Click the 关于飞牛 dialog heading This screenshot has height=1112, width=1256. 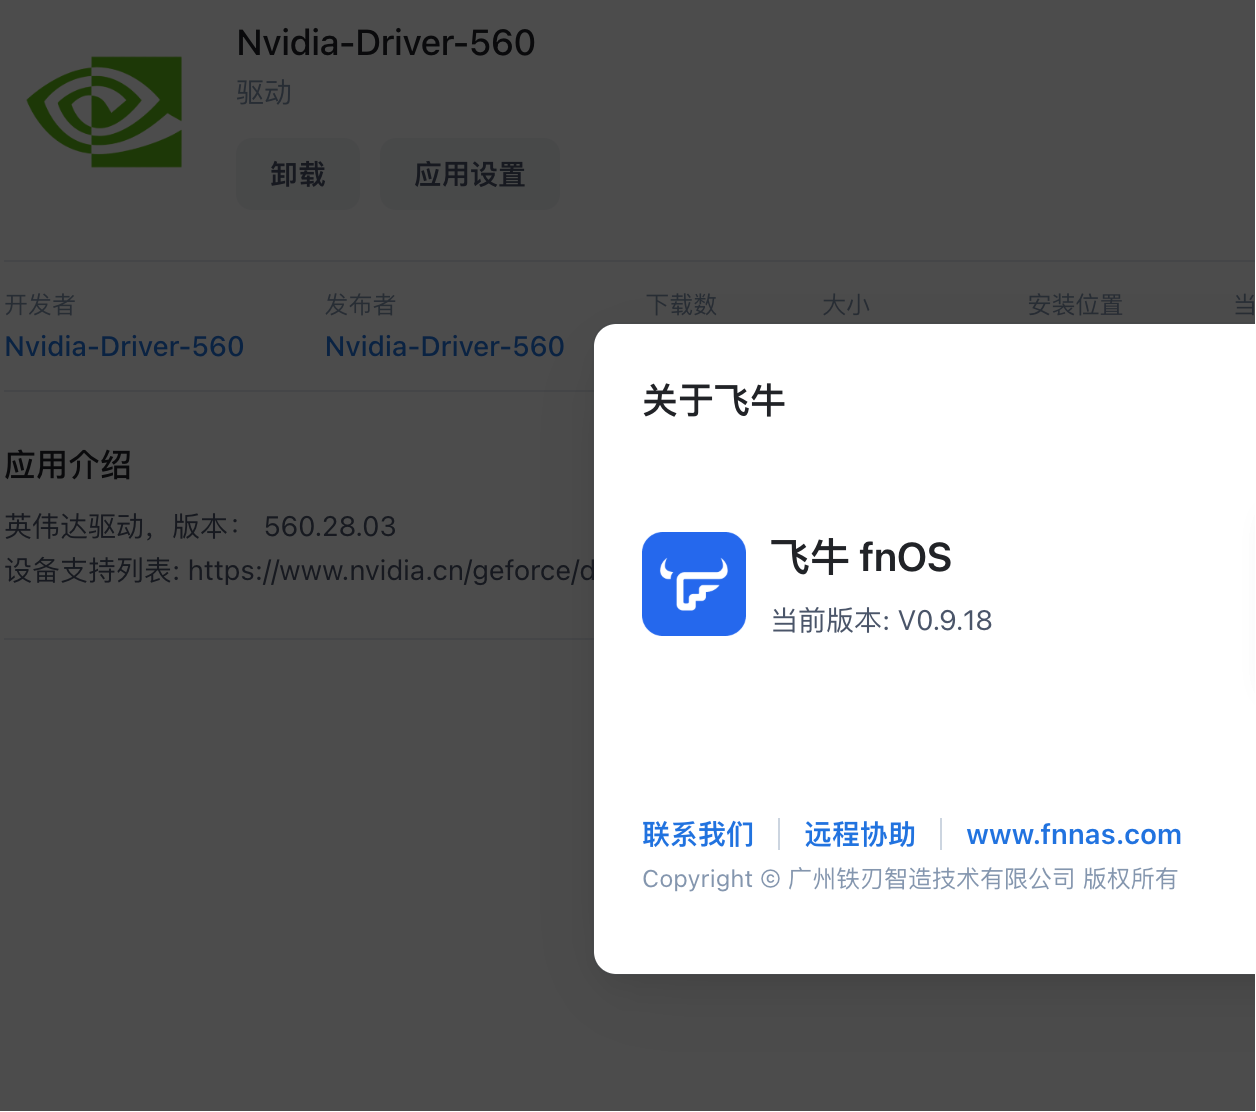click(714, 401)
